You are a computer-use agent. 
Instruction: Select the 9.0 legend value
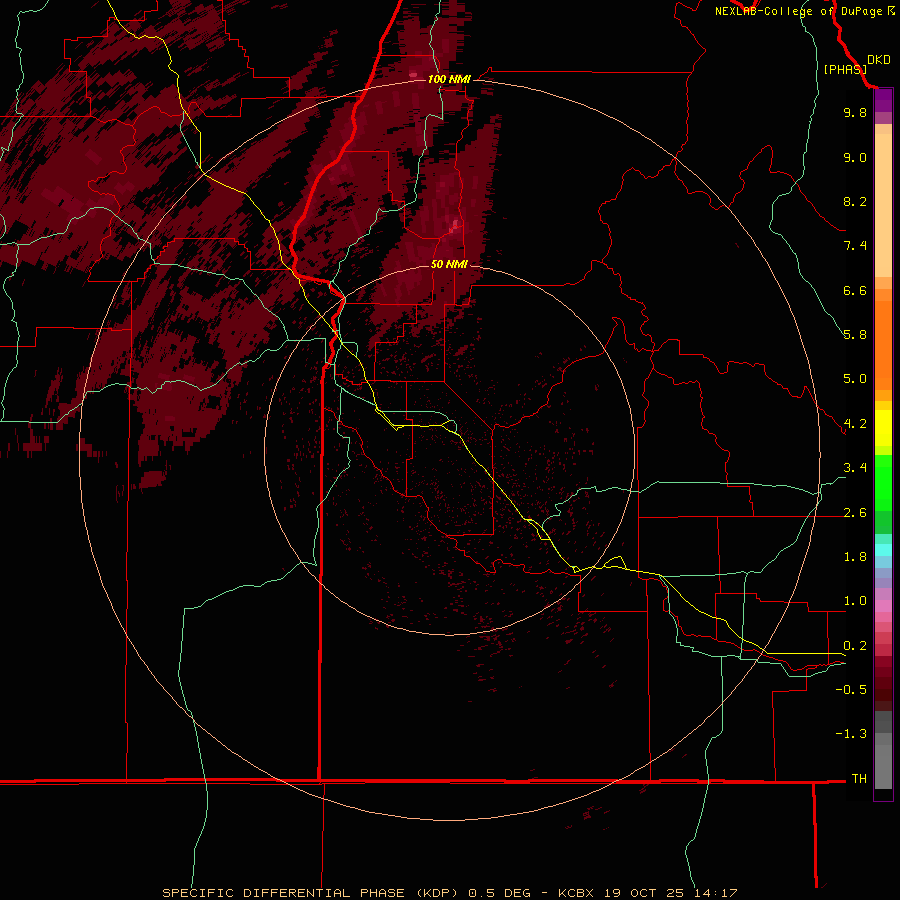(855, 157)
